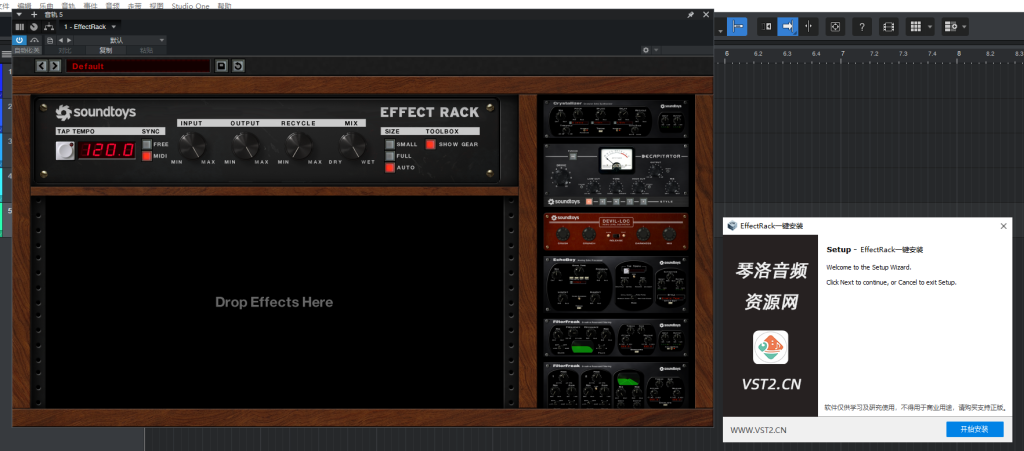Select SMALL rack size

[x=390, y=144]
